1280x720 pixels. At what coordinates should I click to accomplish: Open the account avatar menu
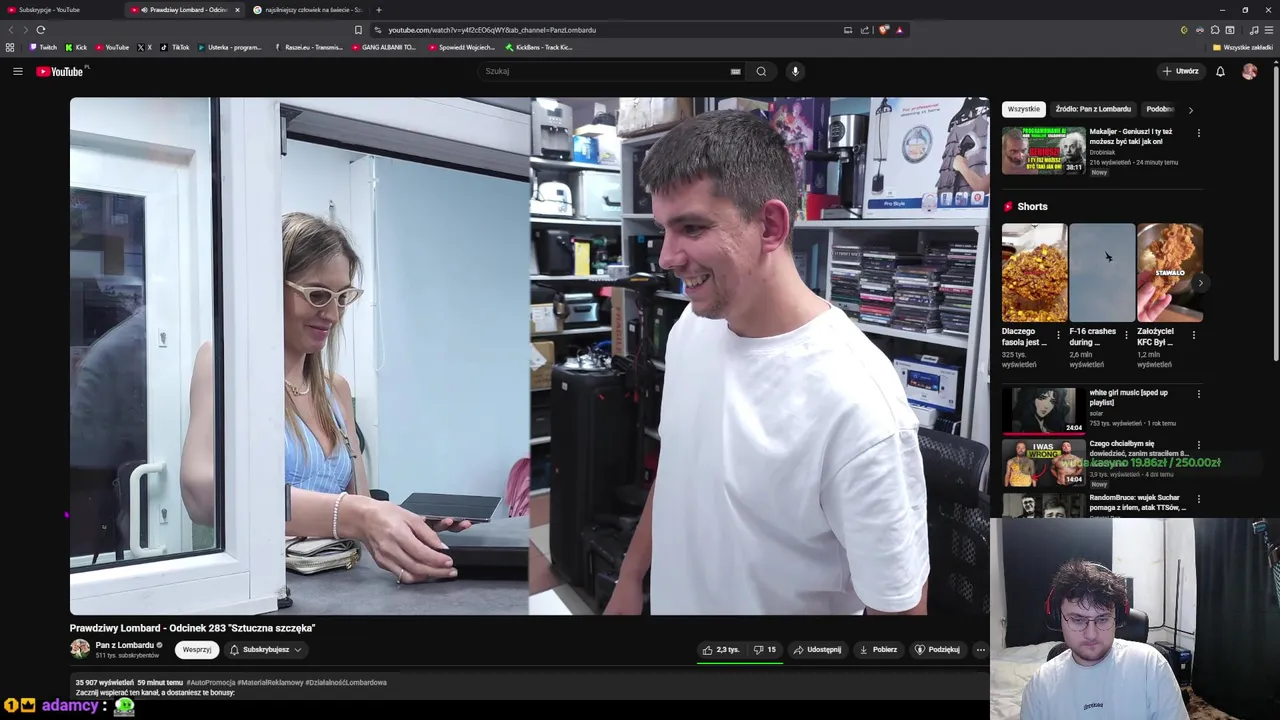[1249, 71]
